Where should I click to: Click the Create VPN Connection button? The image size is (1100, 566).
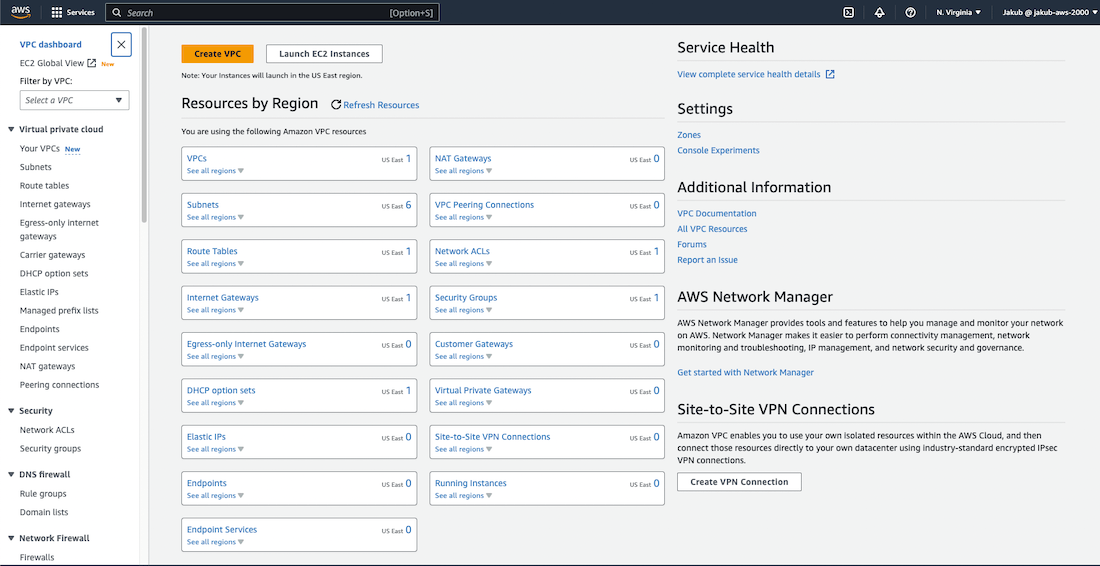pos(739,482)
